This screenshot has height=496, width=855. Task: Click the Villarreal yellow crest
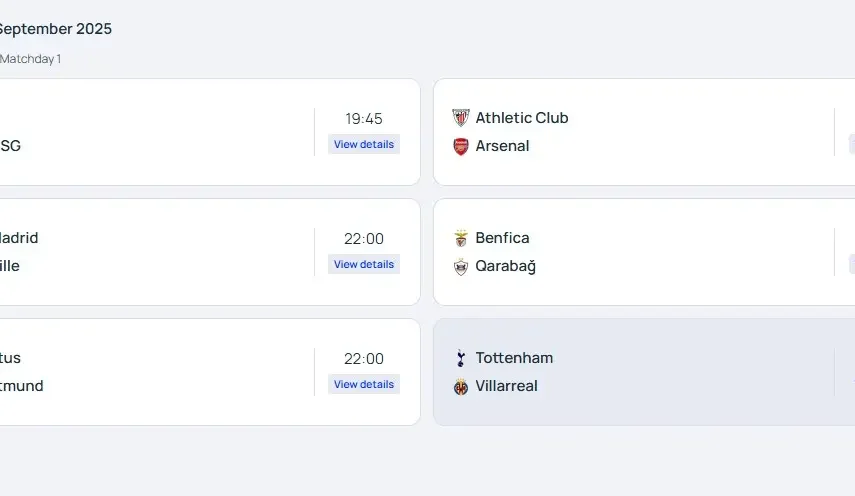tap(460, 386)
